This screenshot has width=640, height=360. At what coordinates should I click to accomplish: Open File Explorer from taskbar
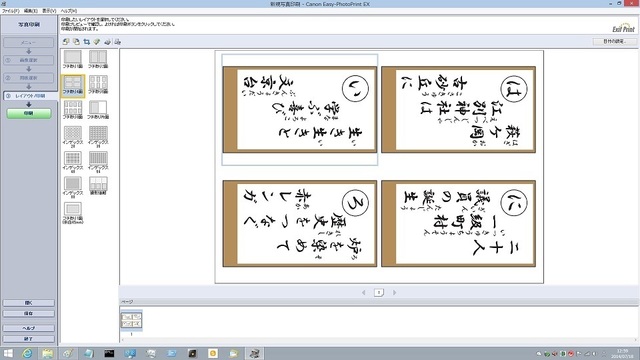[47, 353]
